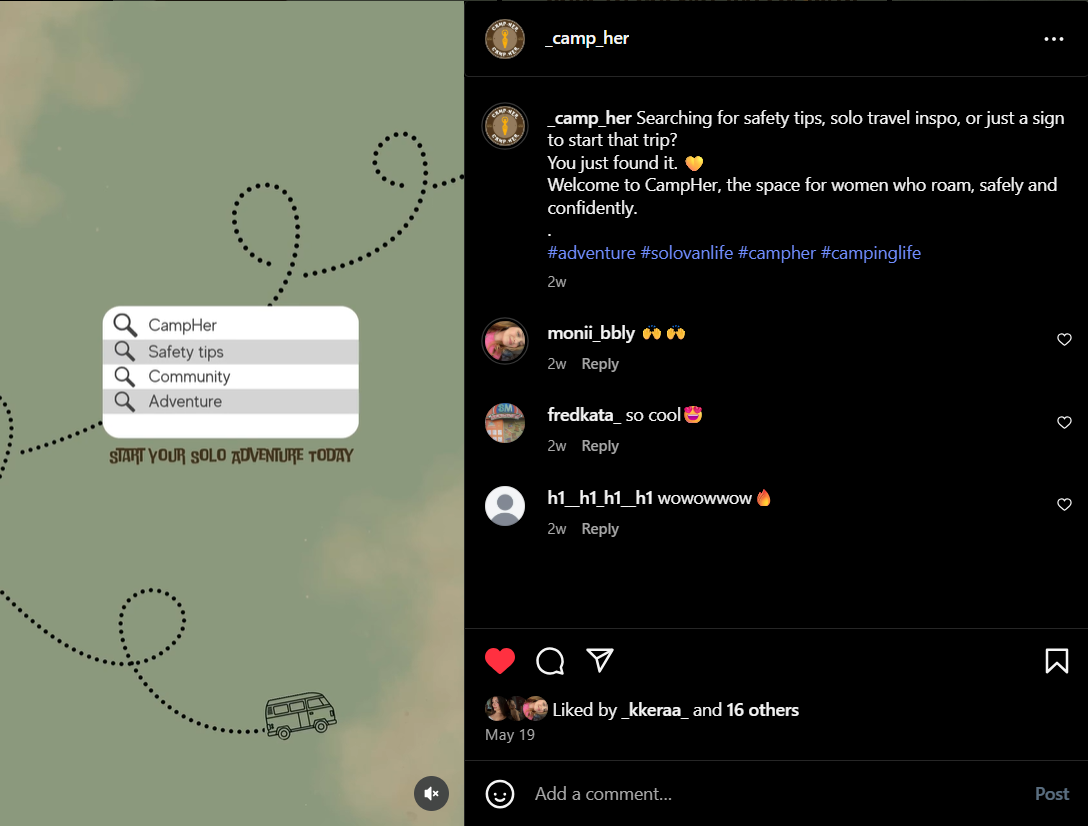Like h1__h1_h1__h1's comment heart
This screenshot has height=826, width=1088.
[1064, 505]
